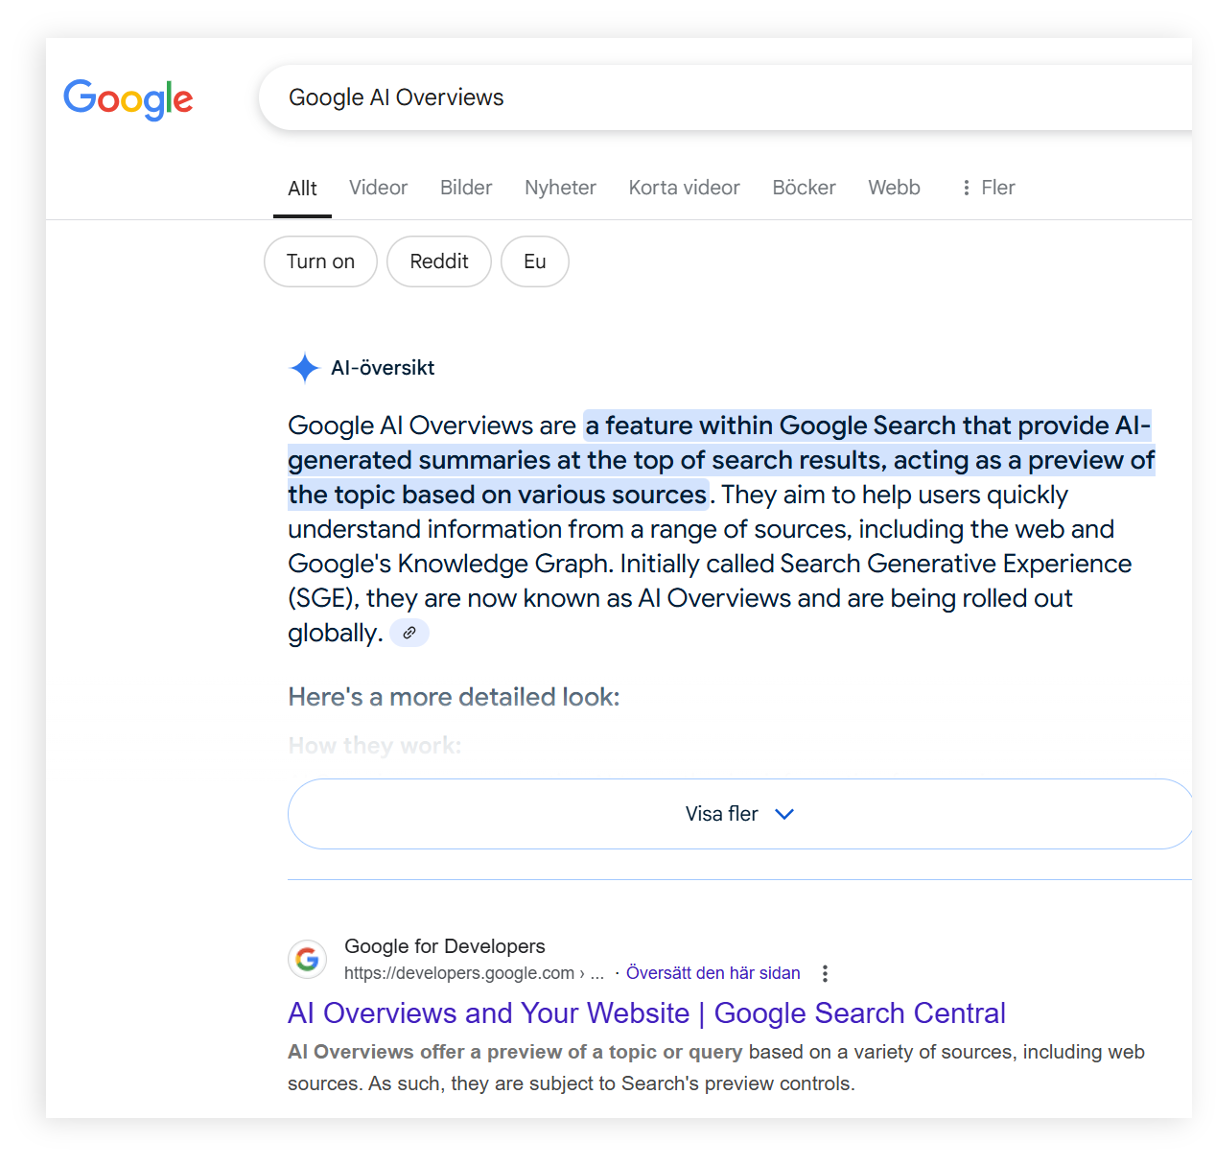Click the Visa fler chevron arrow
The width and height of the screenshot is (1228, 1162).
pyautogui.click(x=785, y=814)
